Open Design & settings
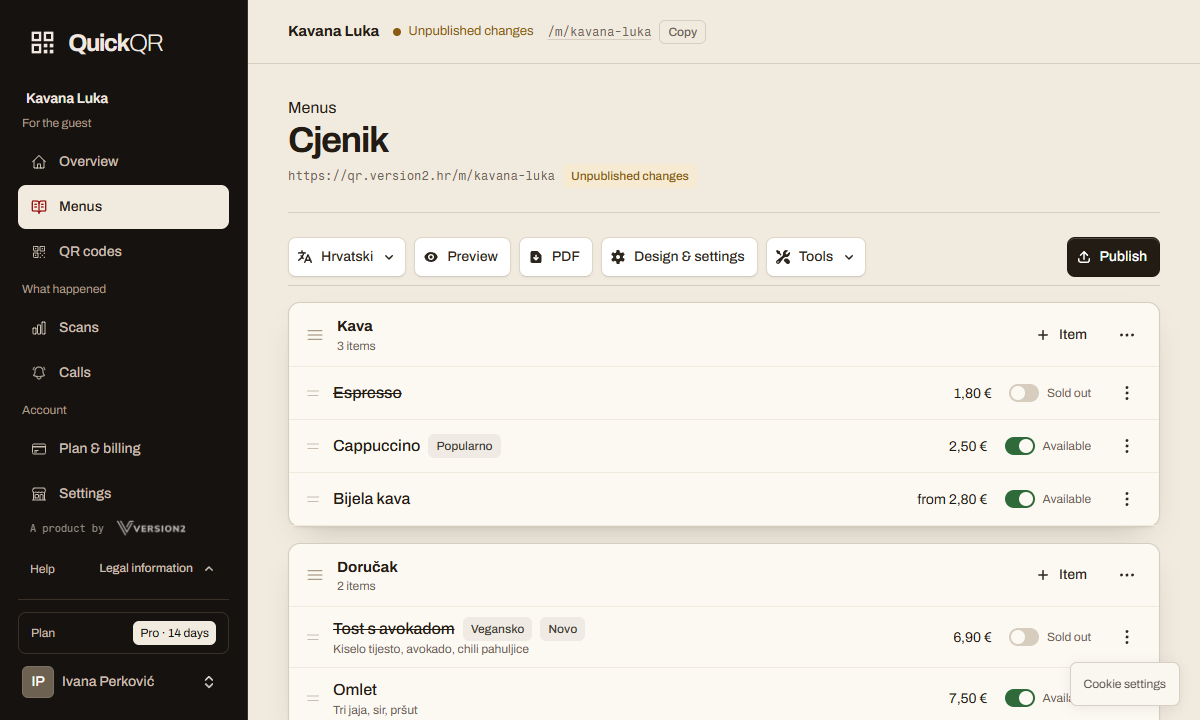Image resolution: width=1200 pixels, height=720 pixels. (x=679, y=257)
